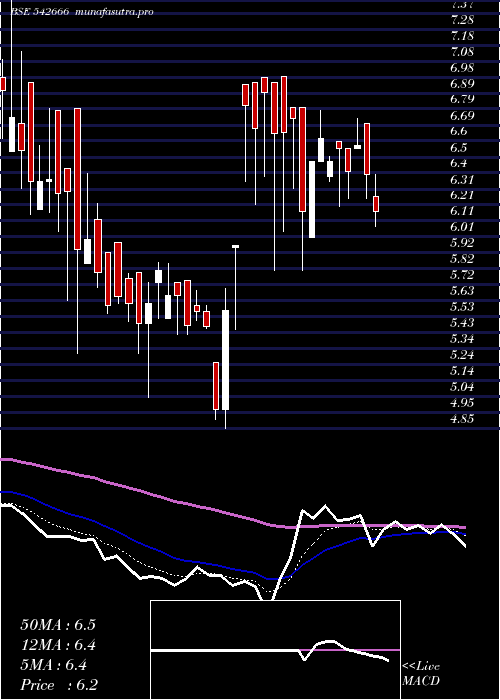500x700 pixels.
Task: Select the 5.63 price axis label
Action: coord(462,291)
